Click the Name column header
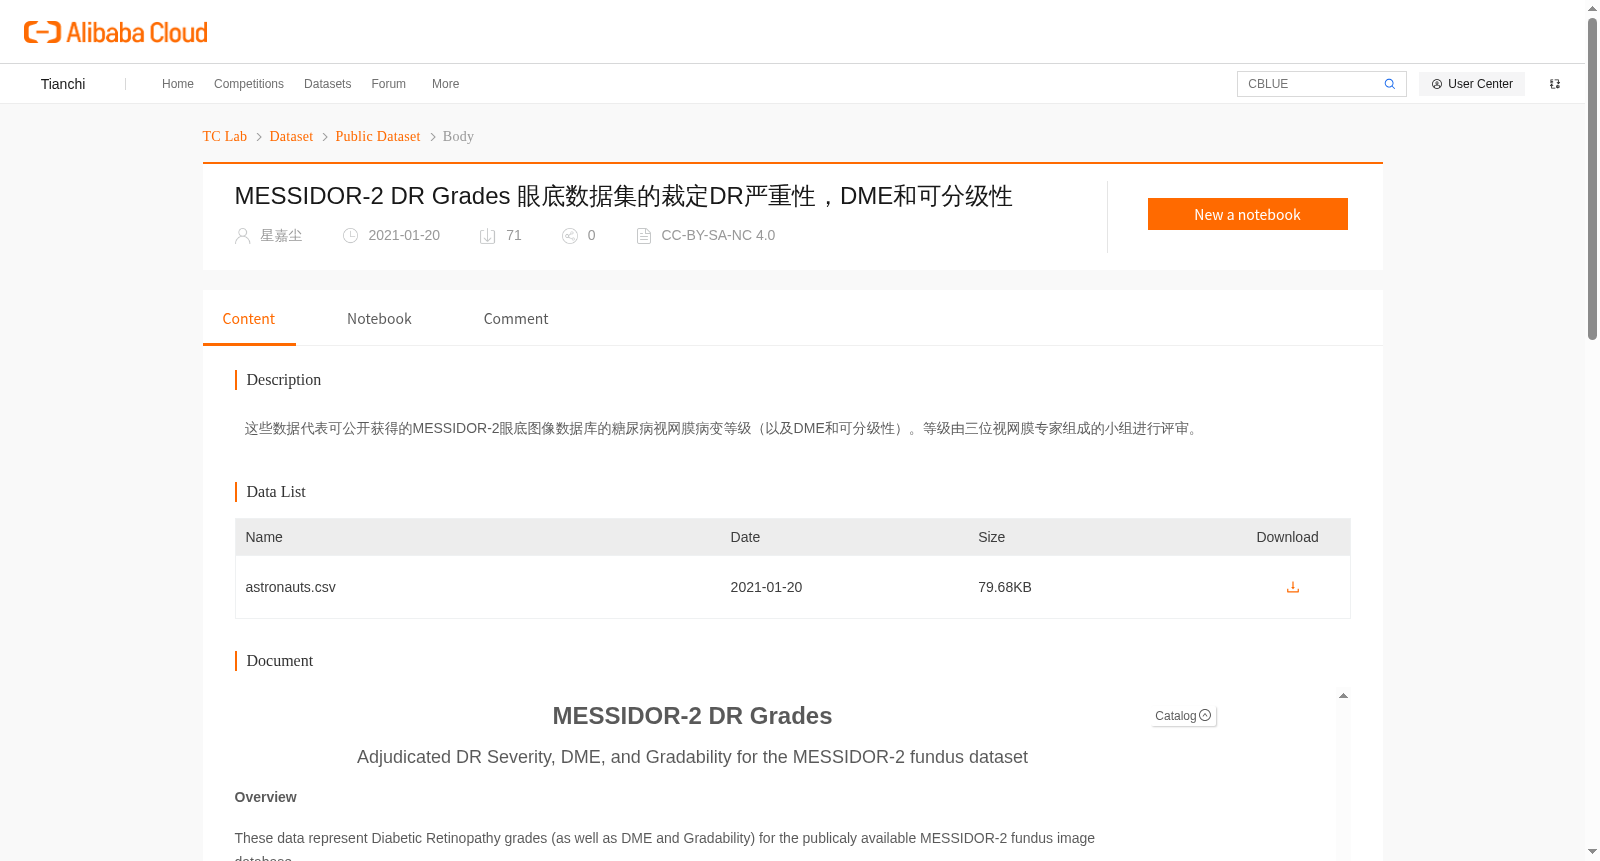This screenshot has width=1600, height=861. pos(264,537)
